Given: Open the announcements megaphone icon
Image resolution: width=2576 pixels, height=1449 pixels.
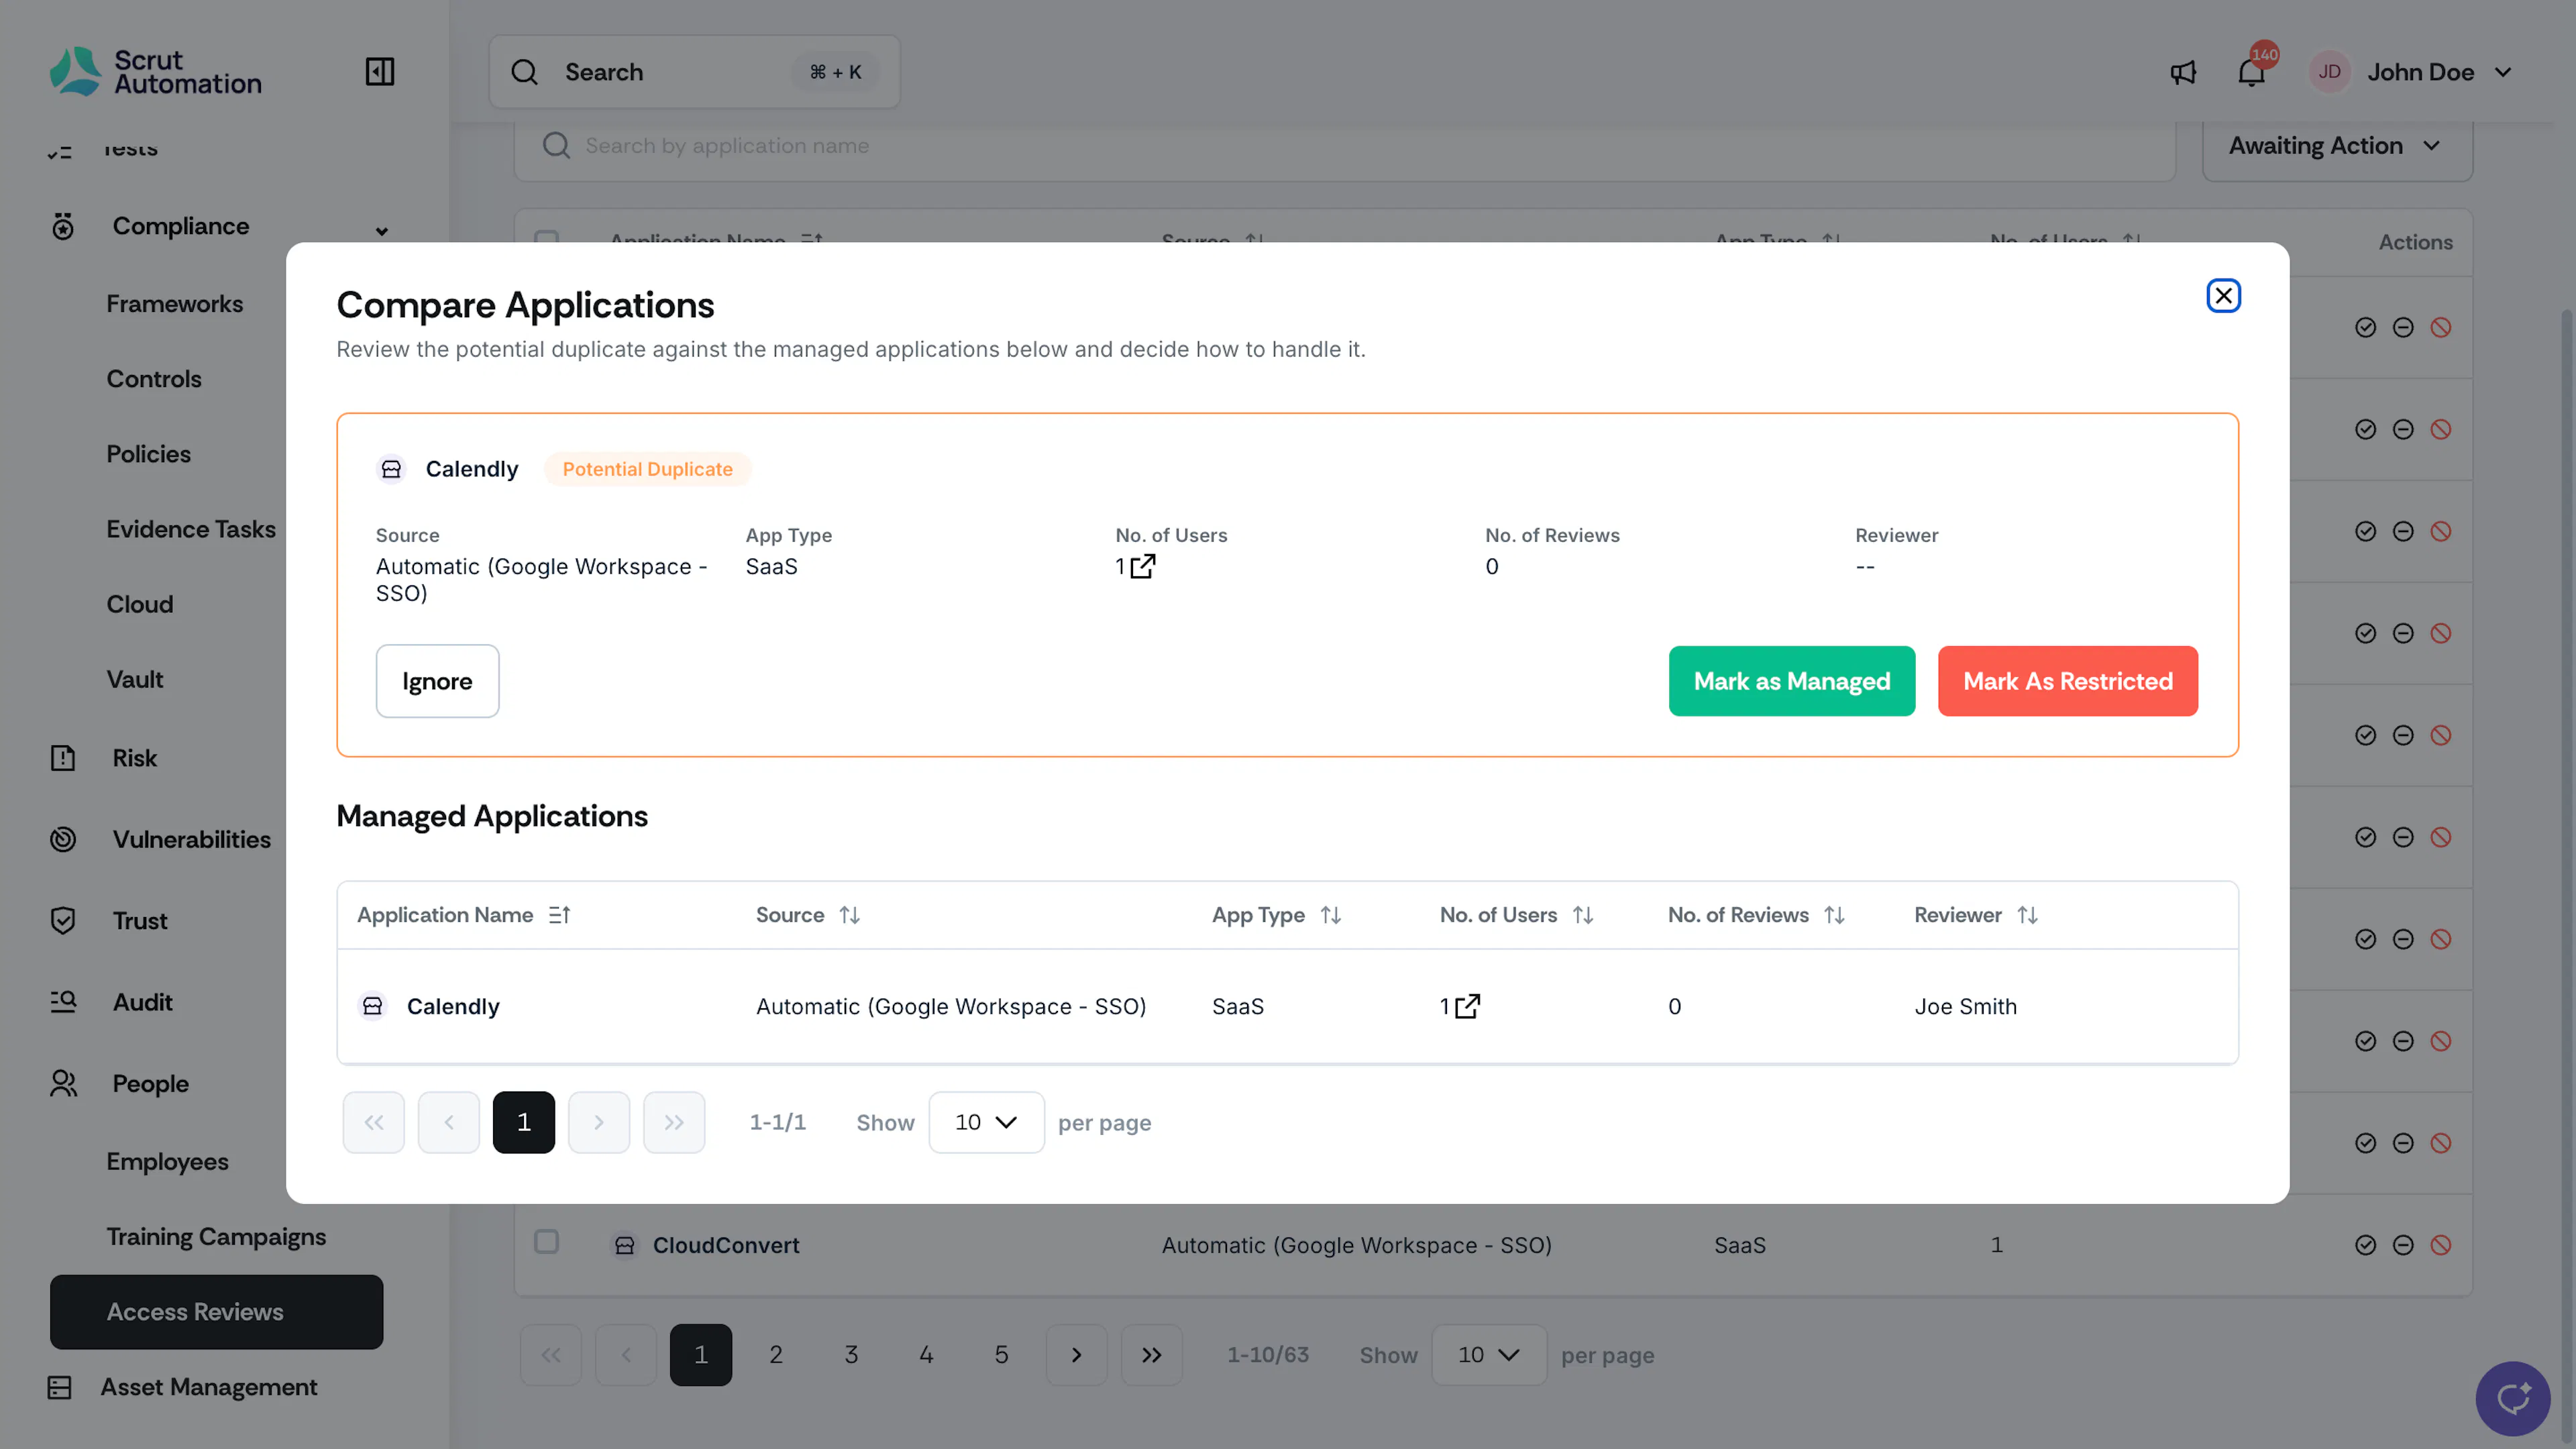Looking at the screenshot, I should tap(2183, 72).
